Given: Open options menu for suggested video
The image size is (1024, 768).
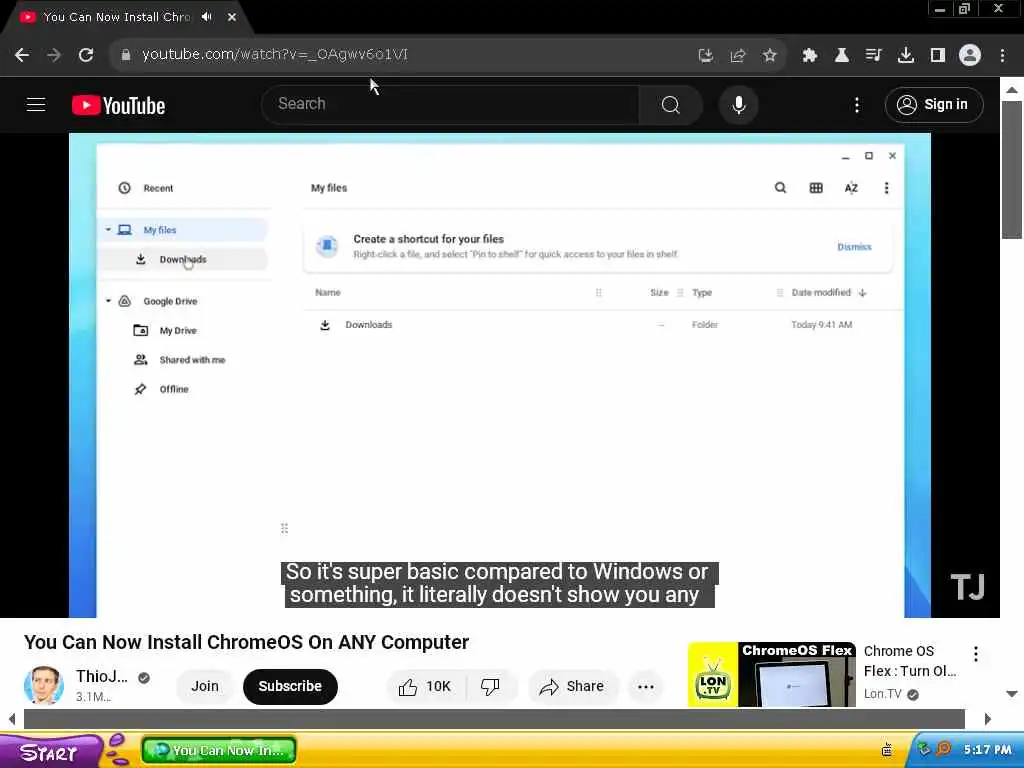Looking at the screenshot, I should point(976,654).
